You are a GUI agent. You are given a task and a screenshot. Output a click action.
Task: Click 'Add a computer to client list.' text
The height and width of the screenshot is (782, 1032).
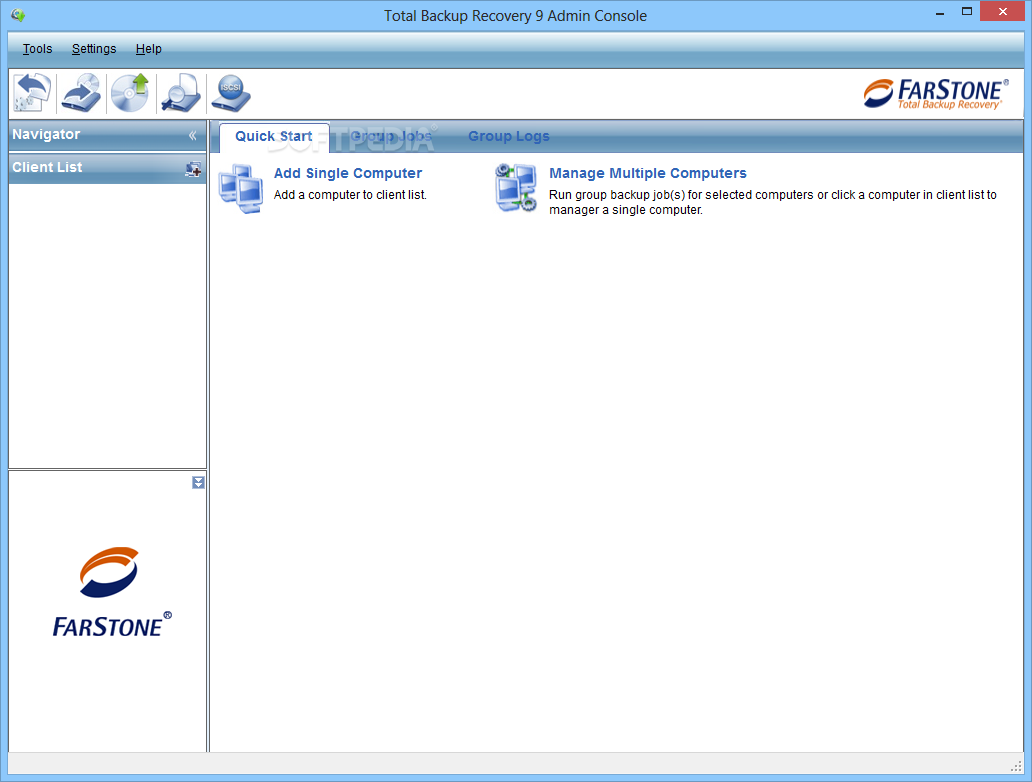coord(350,195)
